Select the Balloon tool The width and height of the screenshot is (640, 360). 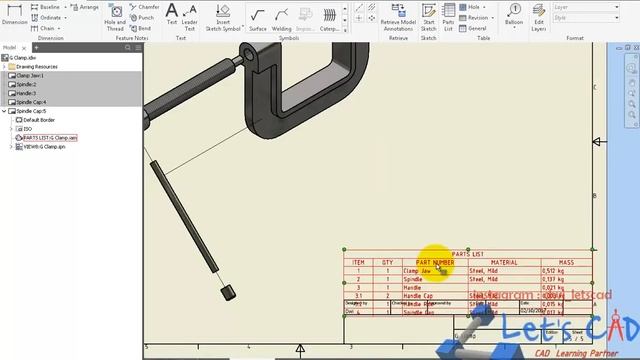[514, 14]
